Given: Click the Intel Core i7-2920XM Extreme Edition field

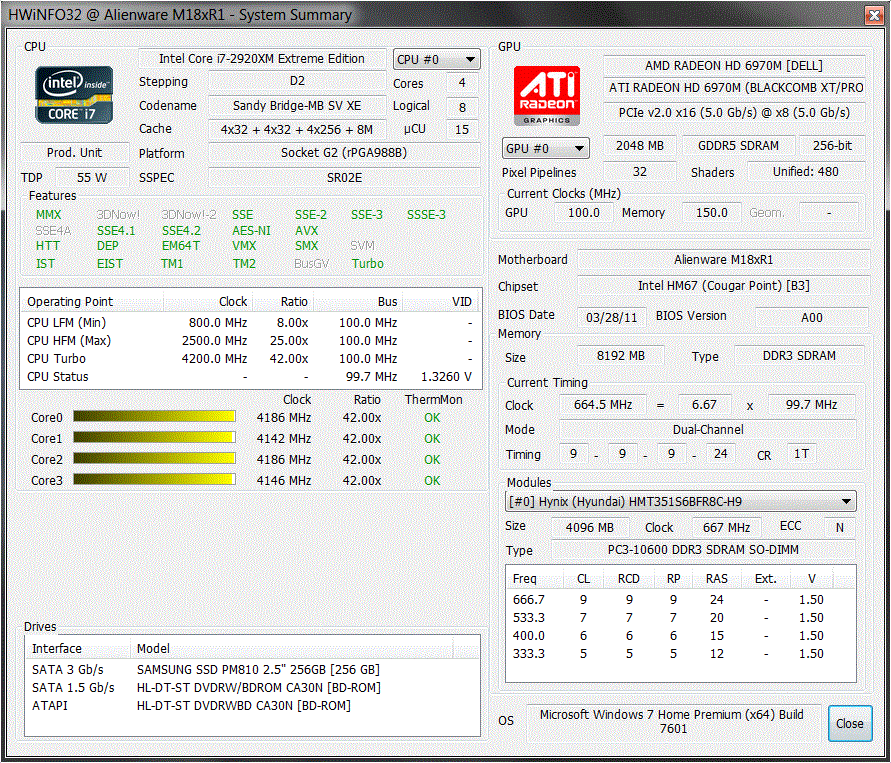Looking at the screenshot, I should coord(262,59).
